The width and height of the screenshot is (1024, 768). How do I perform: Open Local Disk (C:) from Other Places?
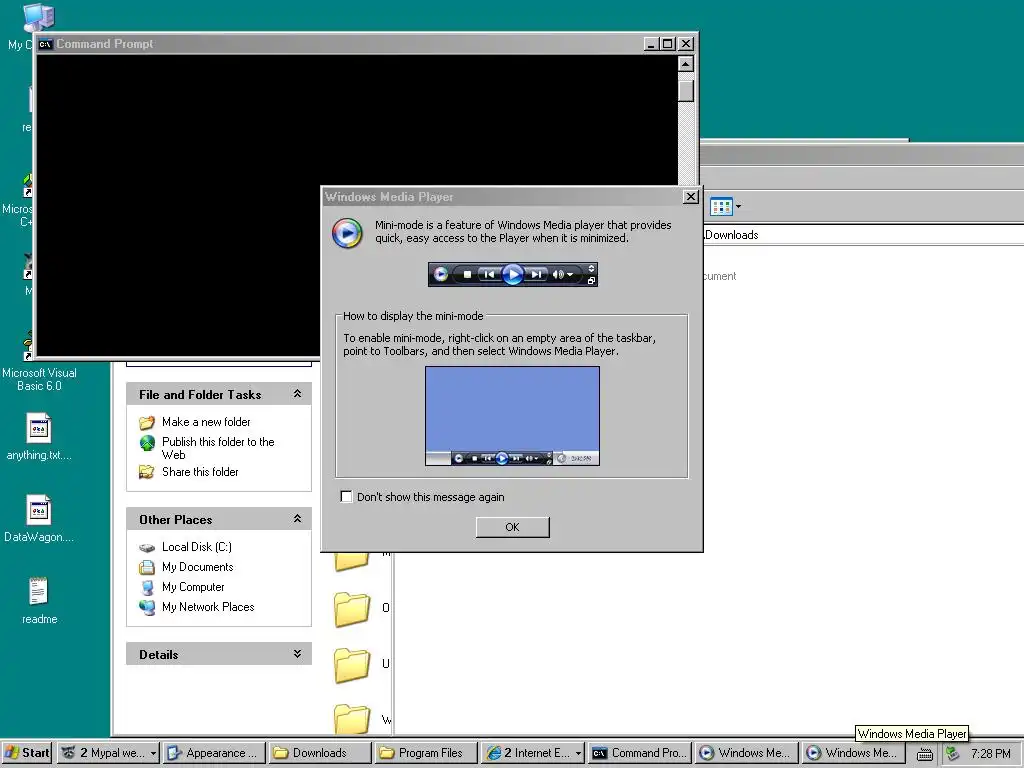(197, 547)
